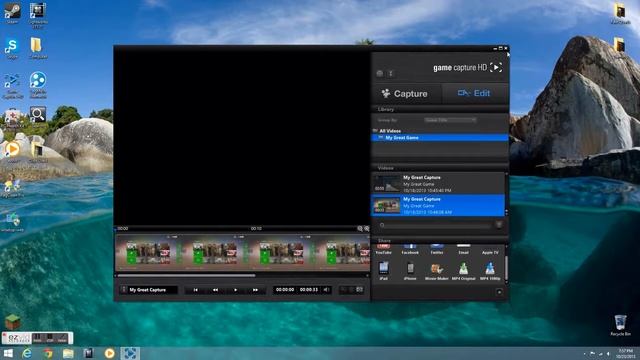Share to YouTube
The image size is (640, 360).
383,249
